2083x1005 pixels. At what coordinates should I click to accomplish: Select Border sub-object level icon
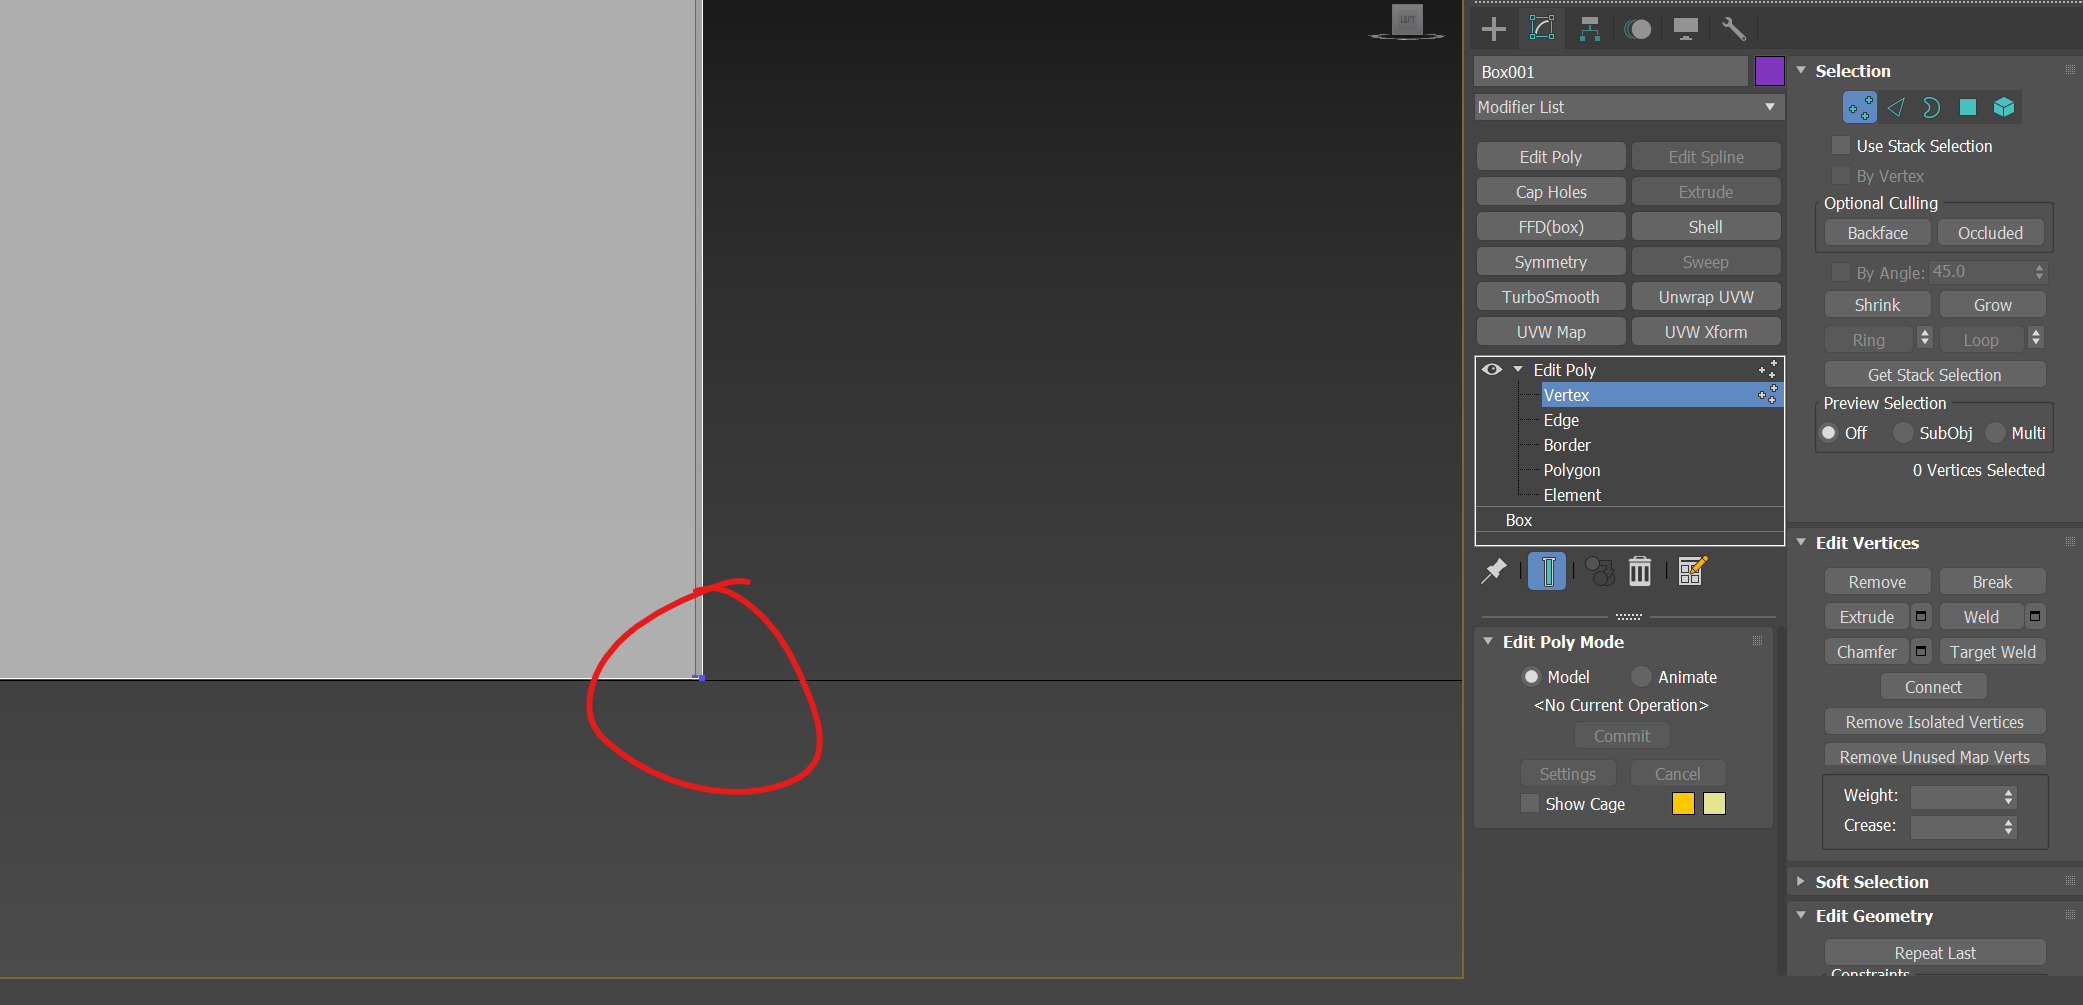point(1932,108)
